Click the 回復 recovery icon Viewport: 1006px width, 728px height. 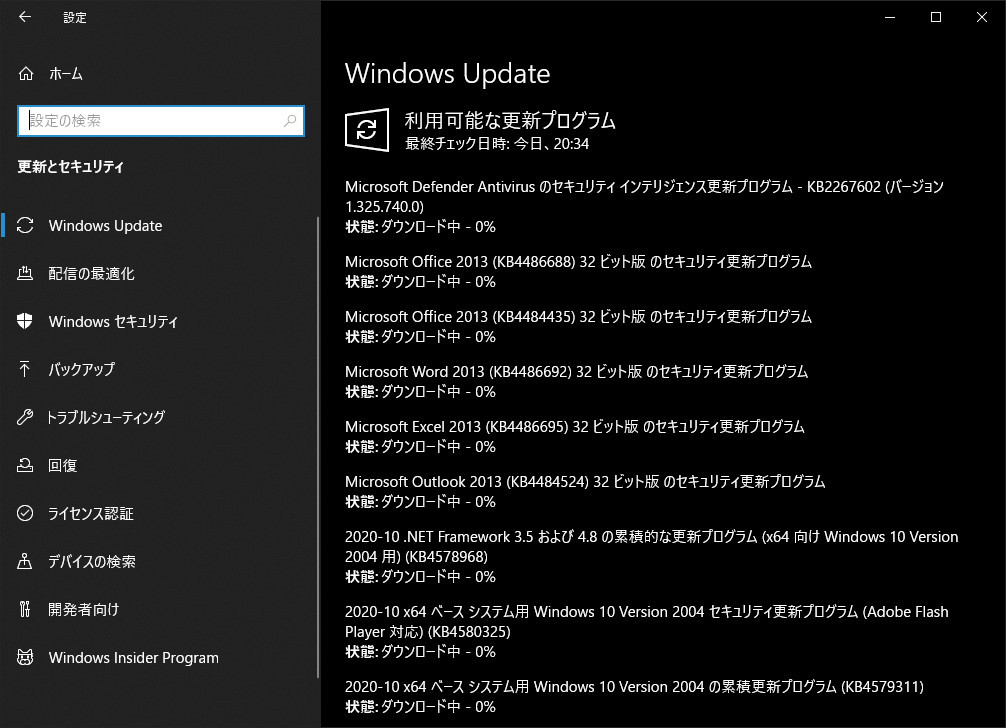25,465
